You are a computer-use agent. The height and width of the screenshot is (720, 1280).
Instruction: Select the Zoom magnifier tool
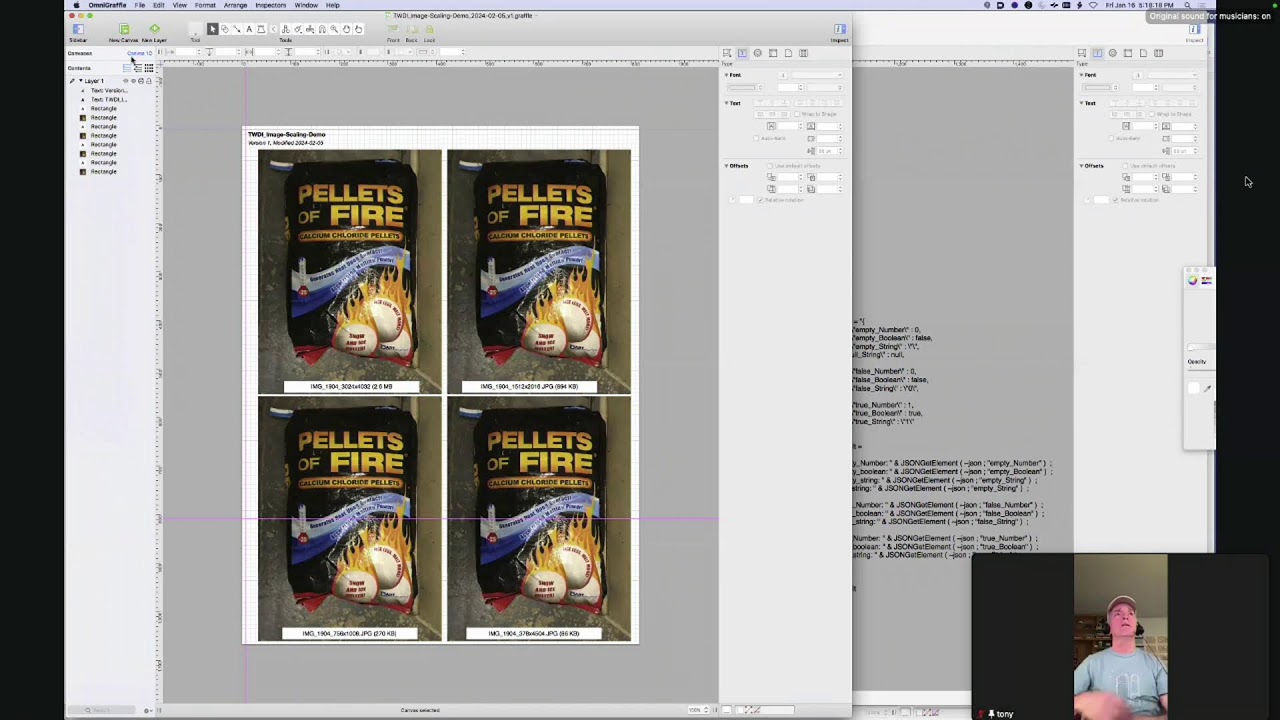pos(334,29)
